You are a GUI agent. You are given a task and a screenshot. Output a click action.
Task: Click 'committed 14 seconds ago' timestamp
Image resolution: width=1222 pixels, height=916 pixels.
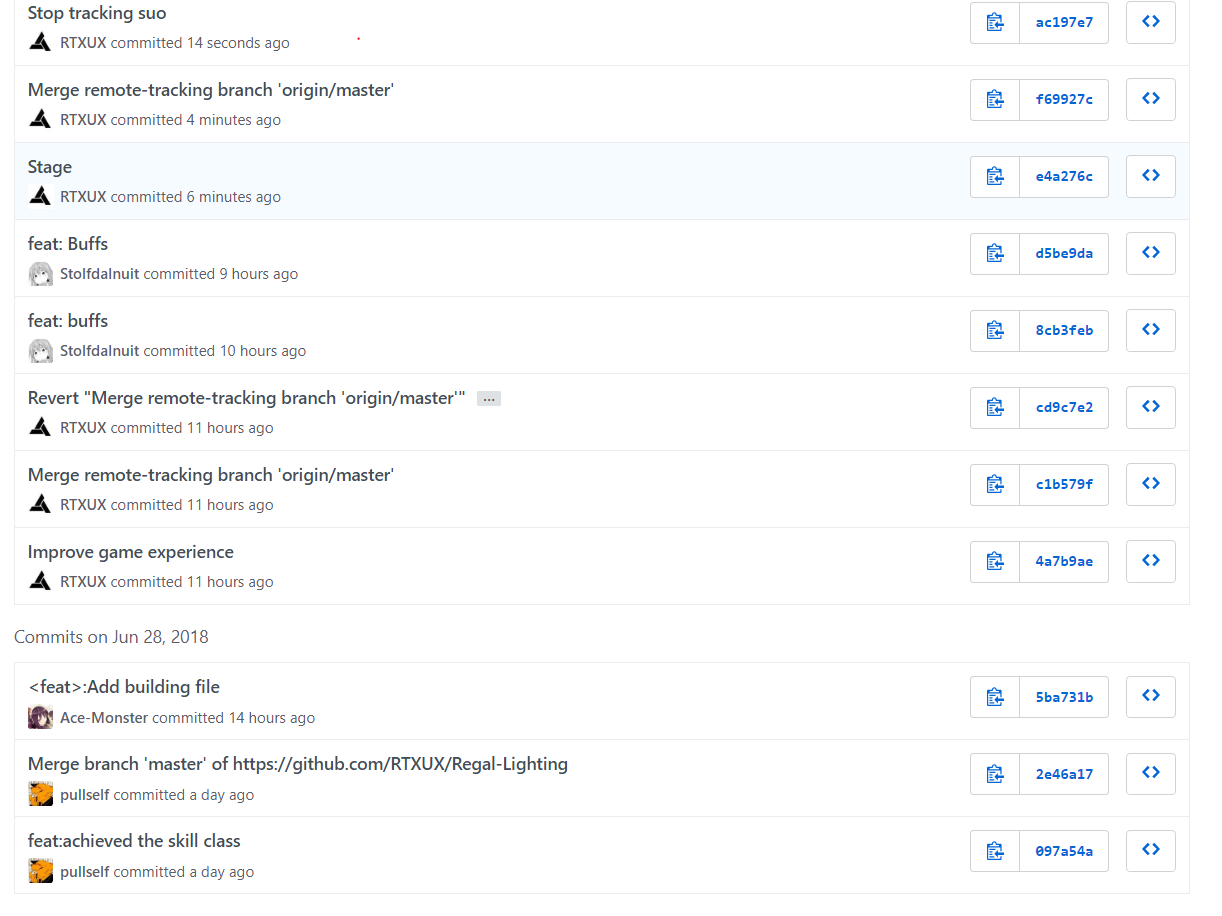point(200,43)
